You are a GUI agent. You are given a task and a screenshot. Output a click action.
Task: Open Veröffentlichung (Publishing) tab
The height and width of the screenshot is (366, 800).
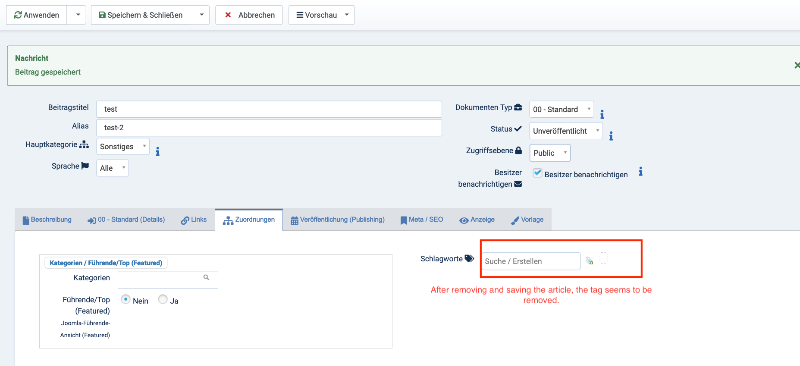point(337,220)
